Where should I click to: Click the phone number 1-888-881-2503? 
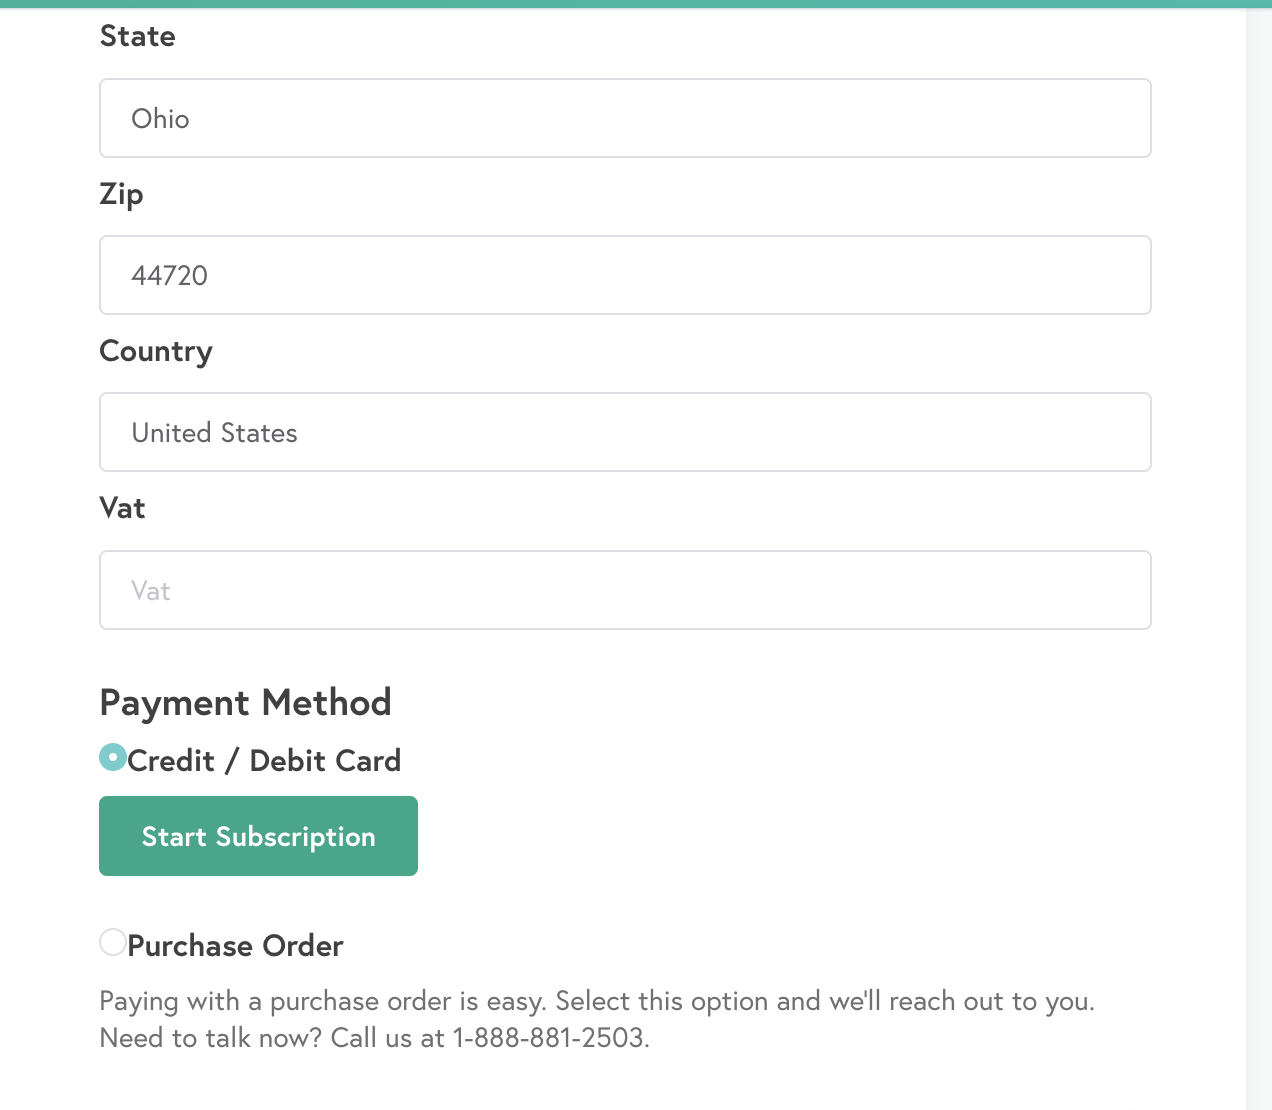(549, 1038)
